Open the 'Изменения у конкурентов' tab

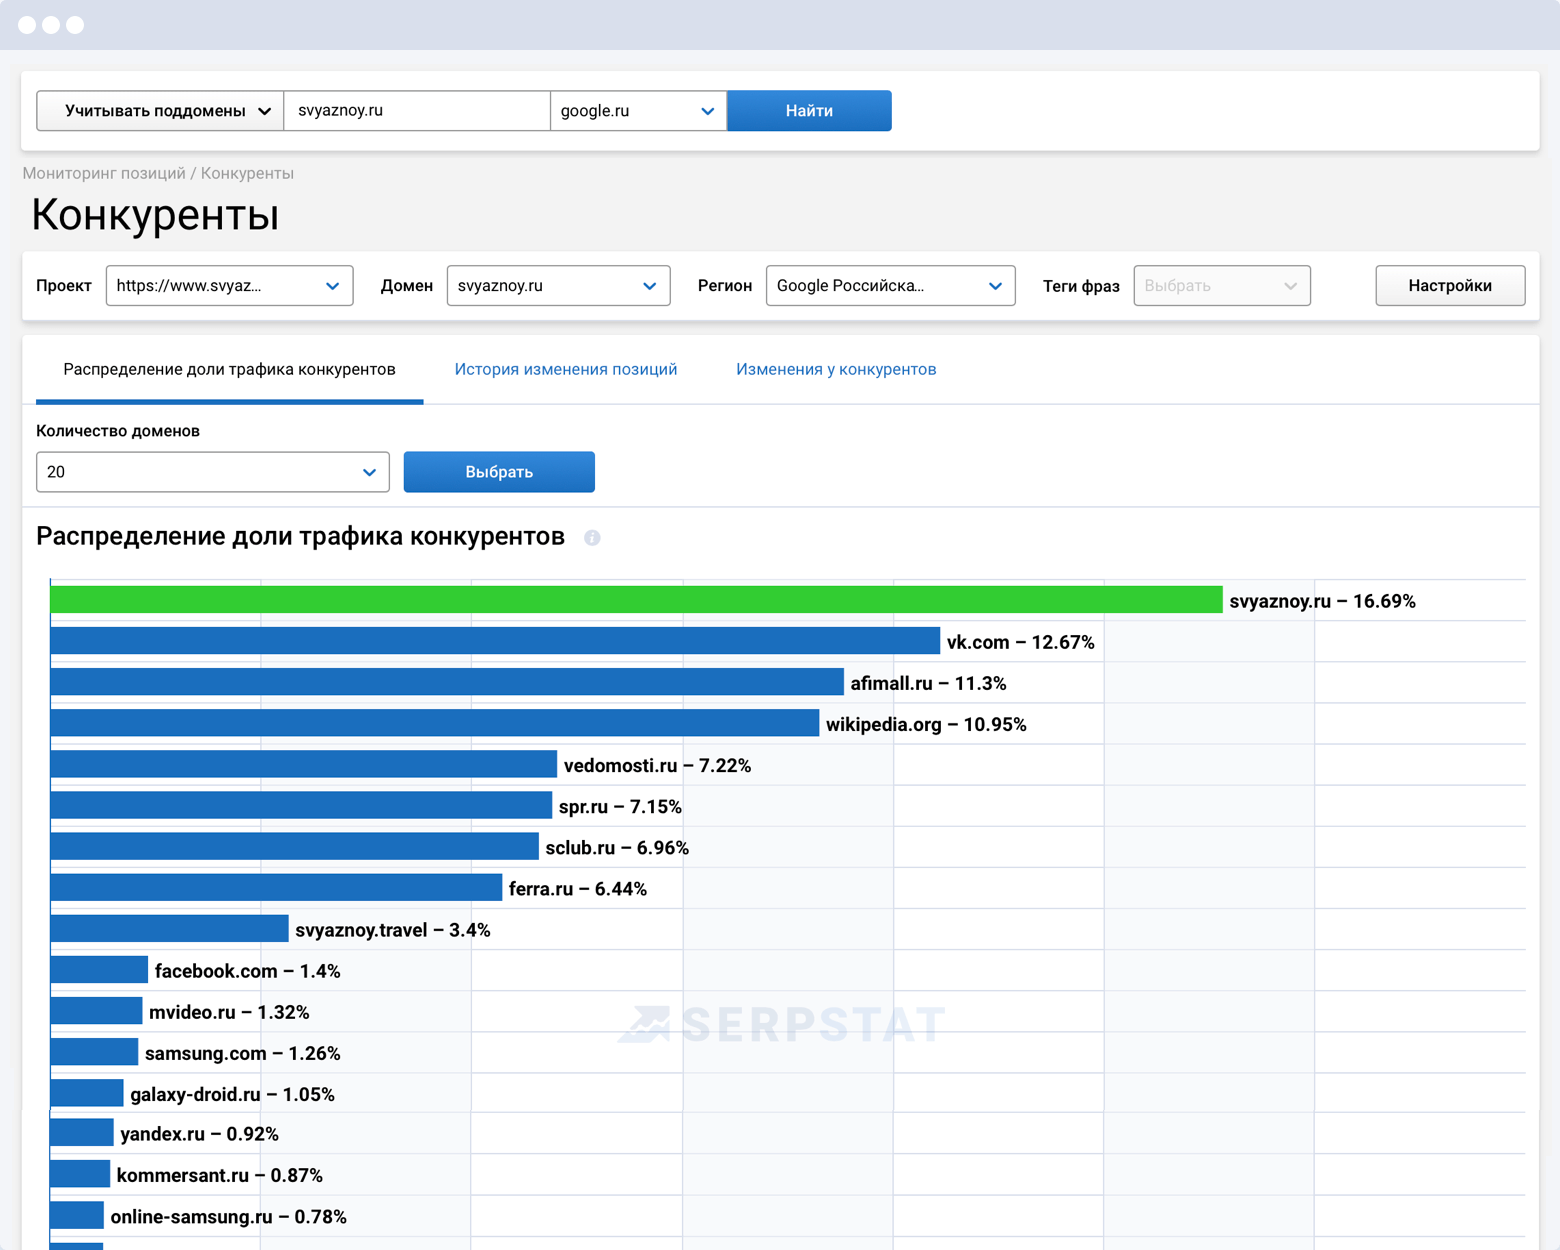pyautogui.click(x=835, y=370)
